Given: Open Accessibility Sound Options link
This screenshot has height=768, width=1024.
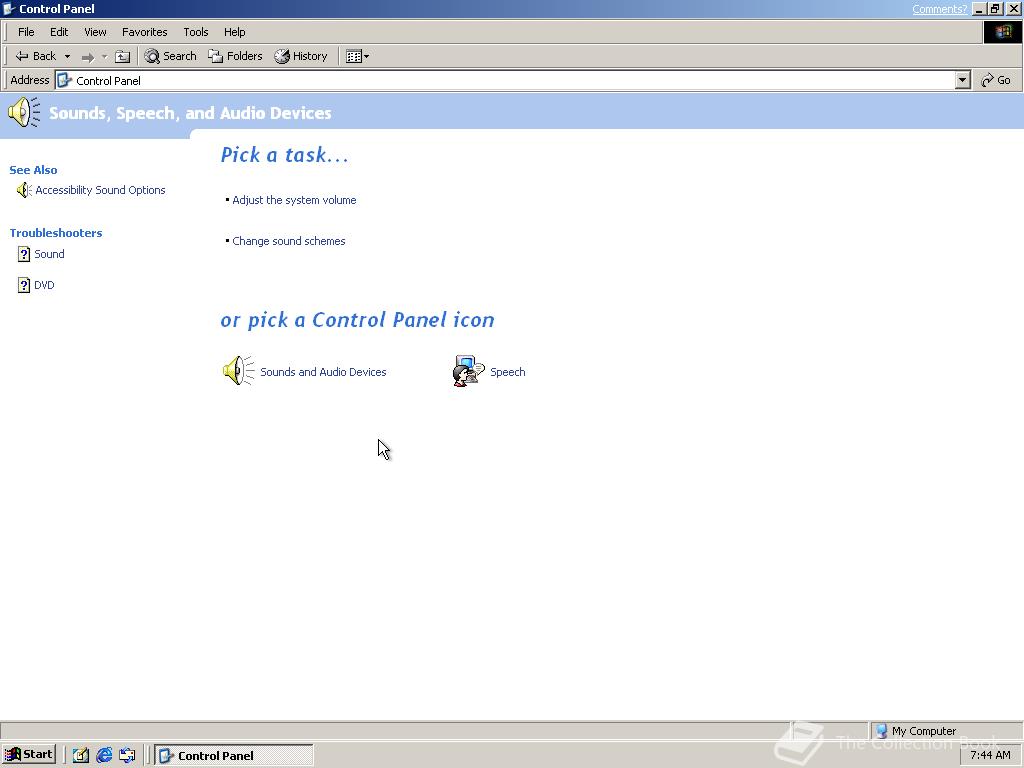Looking at the screenshot, I should (100, 190).
